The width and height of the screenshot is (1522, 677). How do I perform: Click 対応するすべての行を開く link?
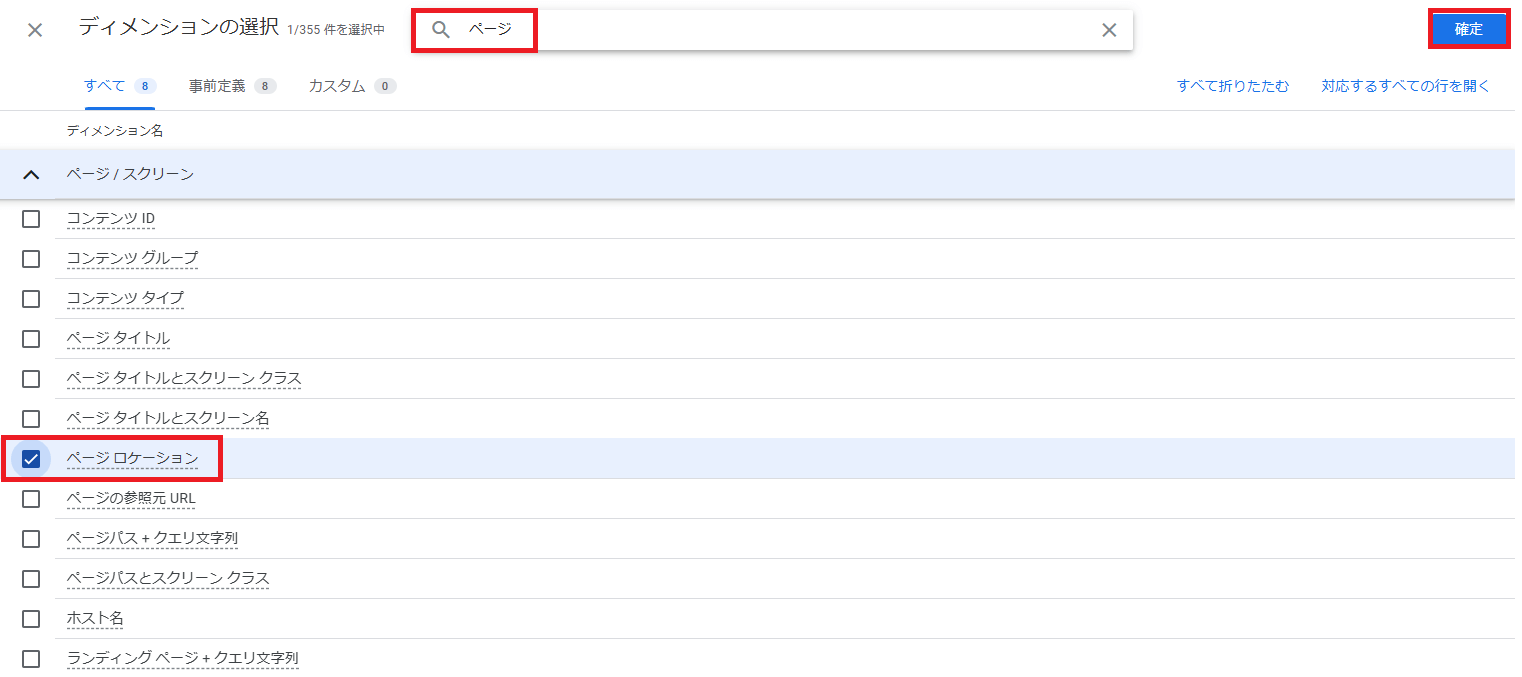(x=1405, y=86)
